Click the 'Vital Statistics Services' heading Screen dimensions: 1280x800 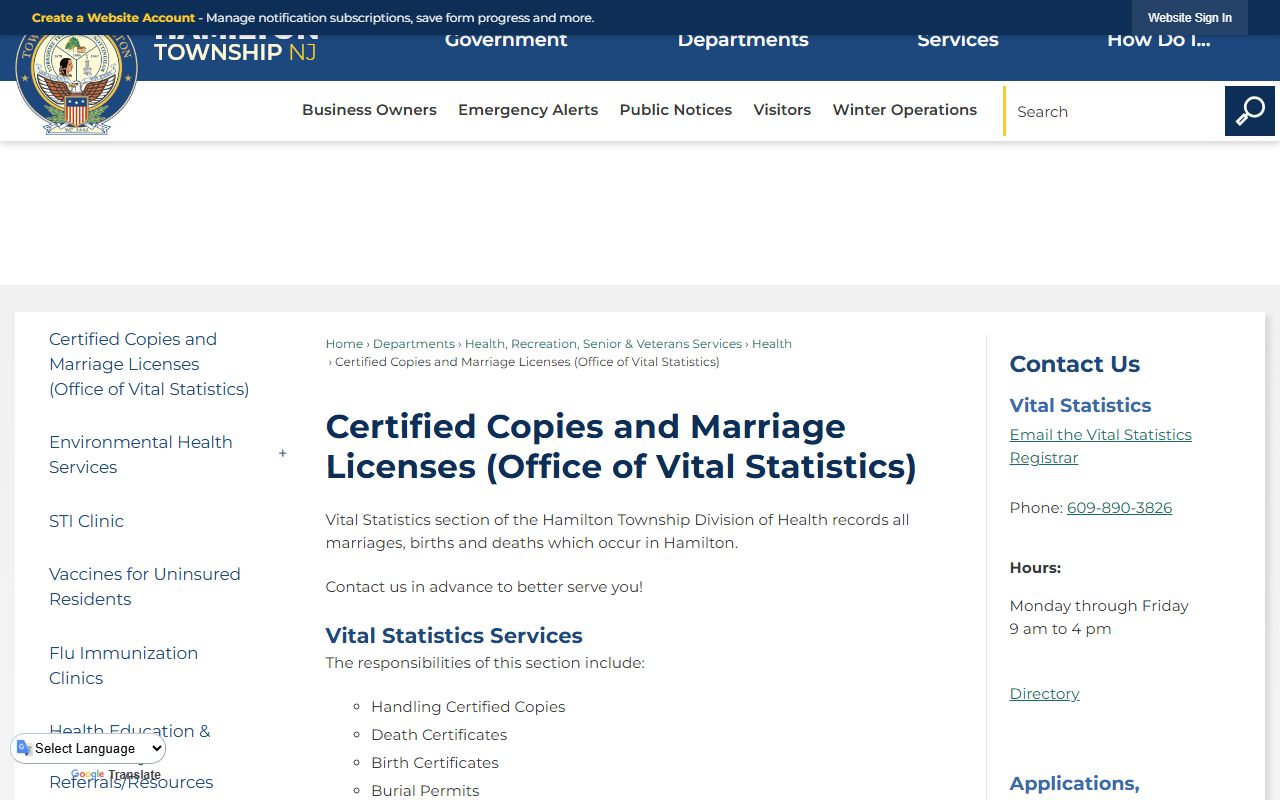(454, 636)
